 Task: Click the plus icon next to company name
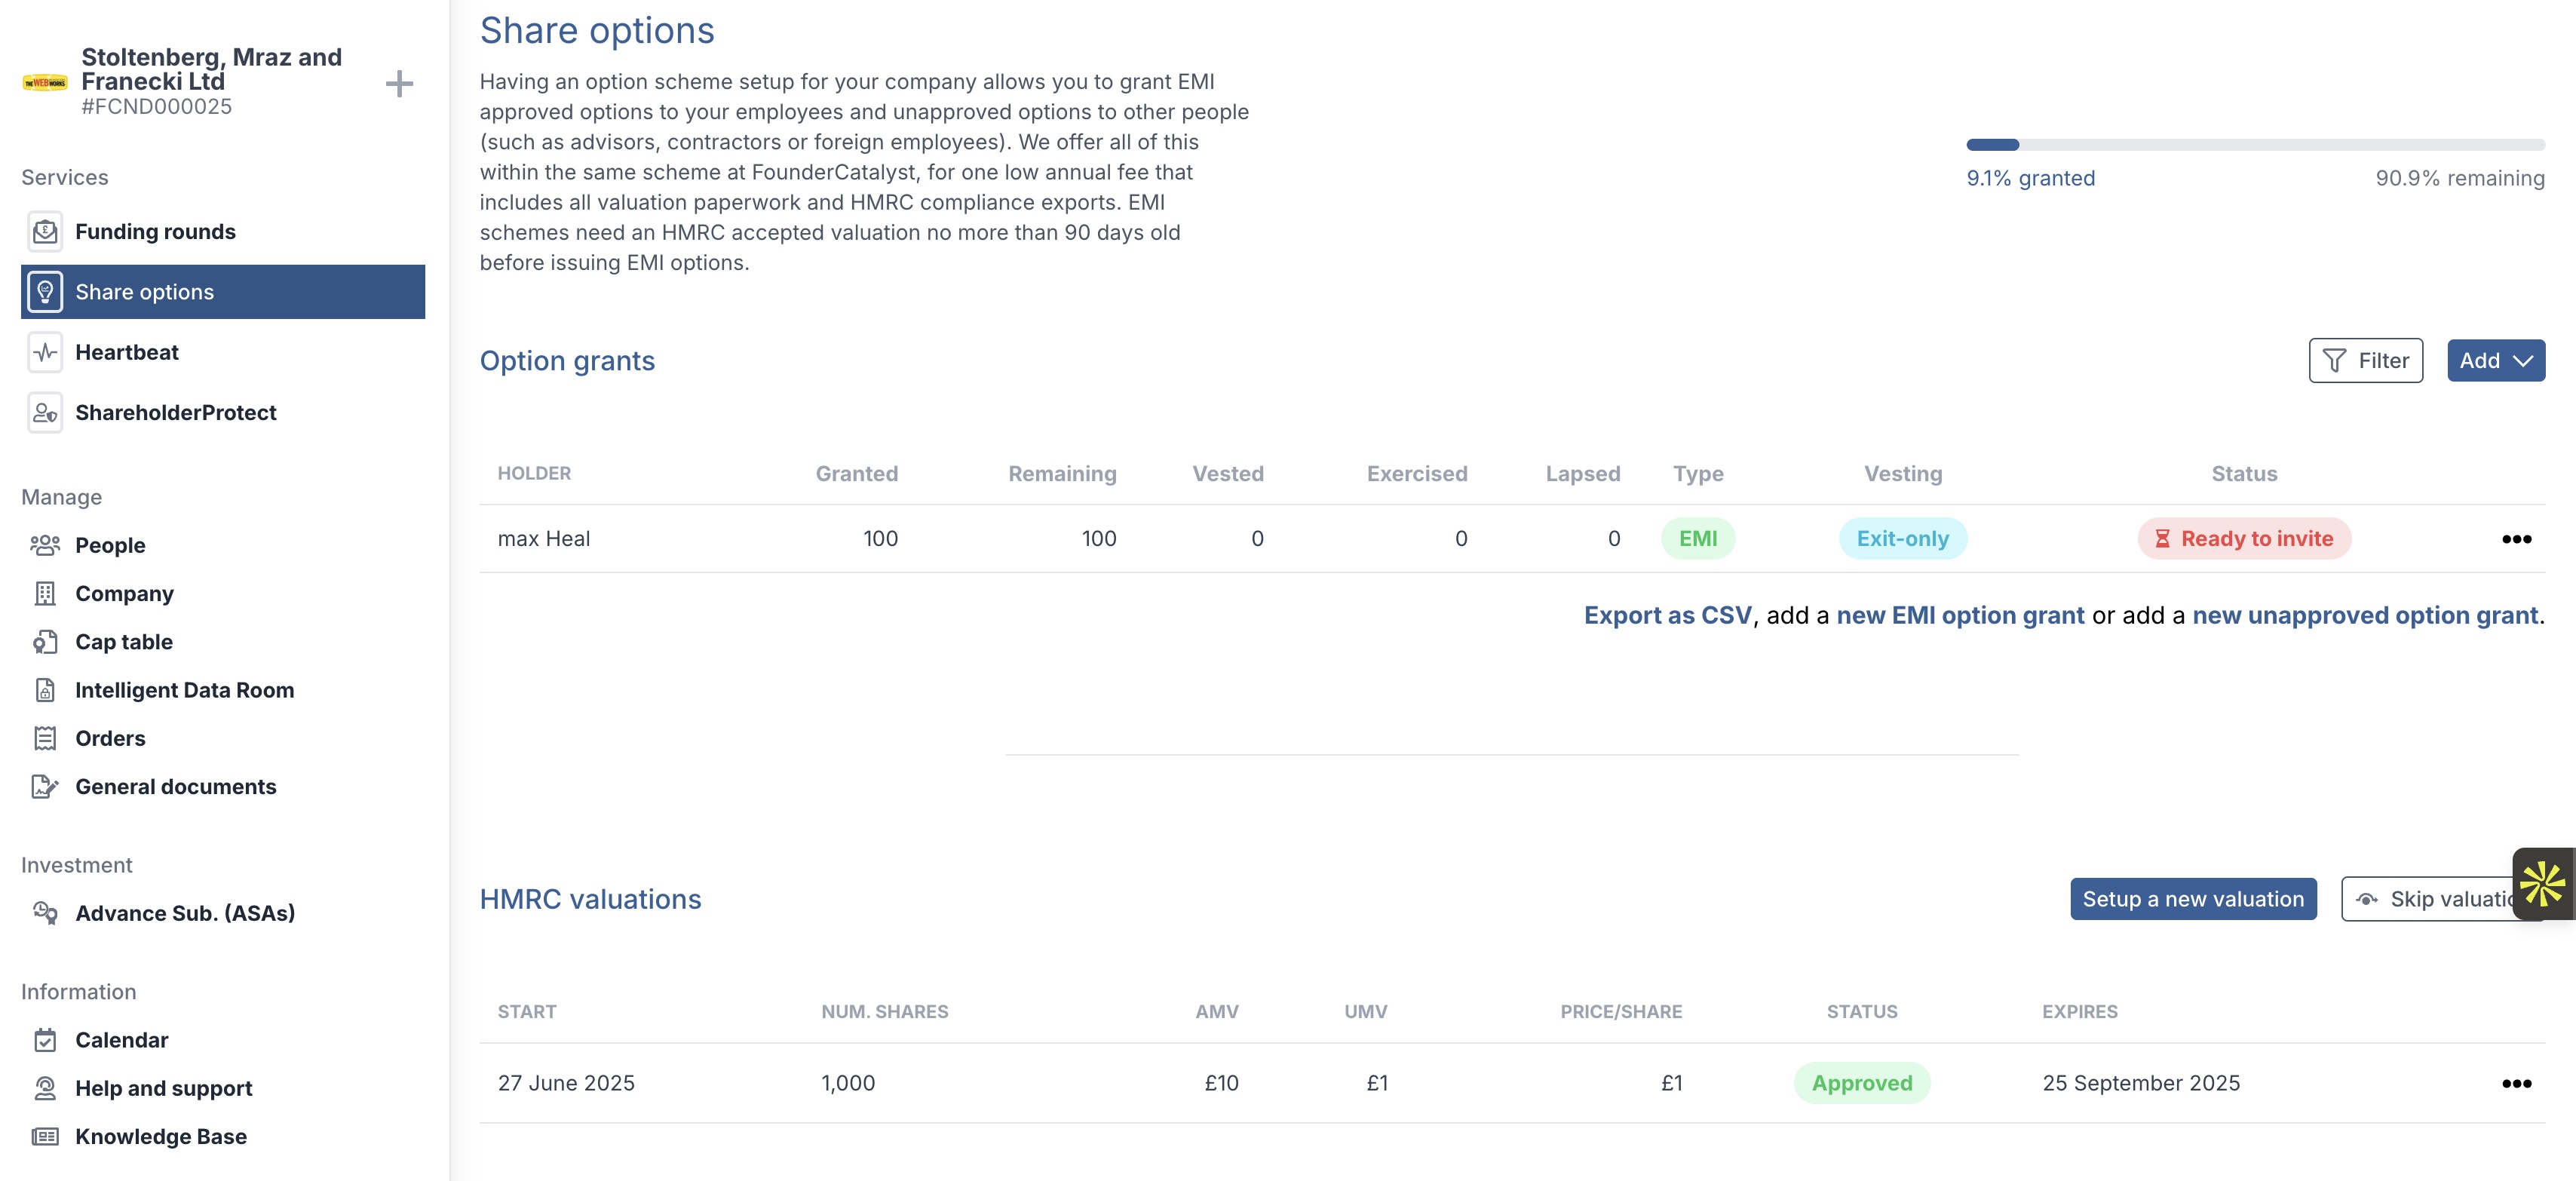(x=399, y=83)
